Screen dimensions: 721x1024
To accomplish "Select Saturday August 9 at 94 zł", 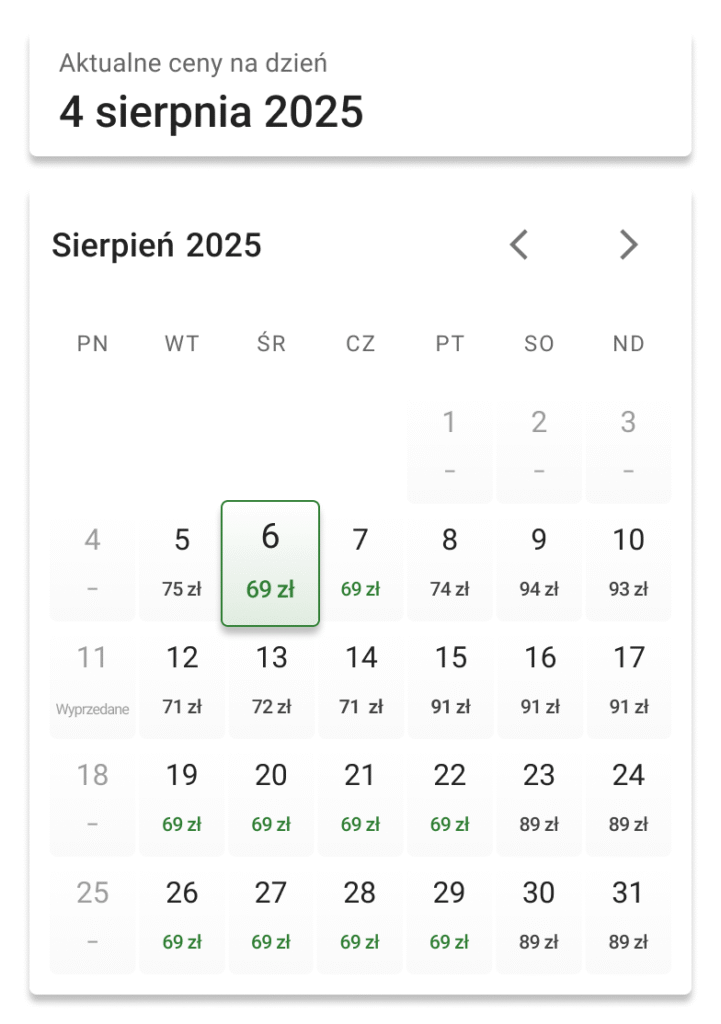I will point(539,563).
